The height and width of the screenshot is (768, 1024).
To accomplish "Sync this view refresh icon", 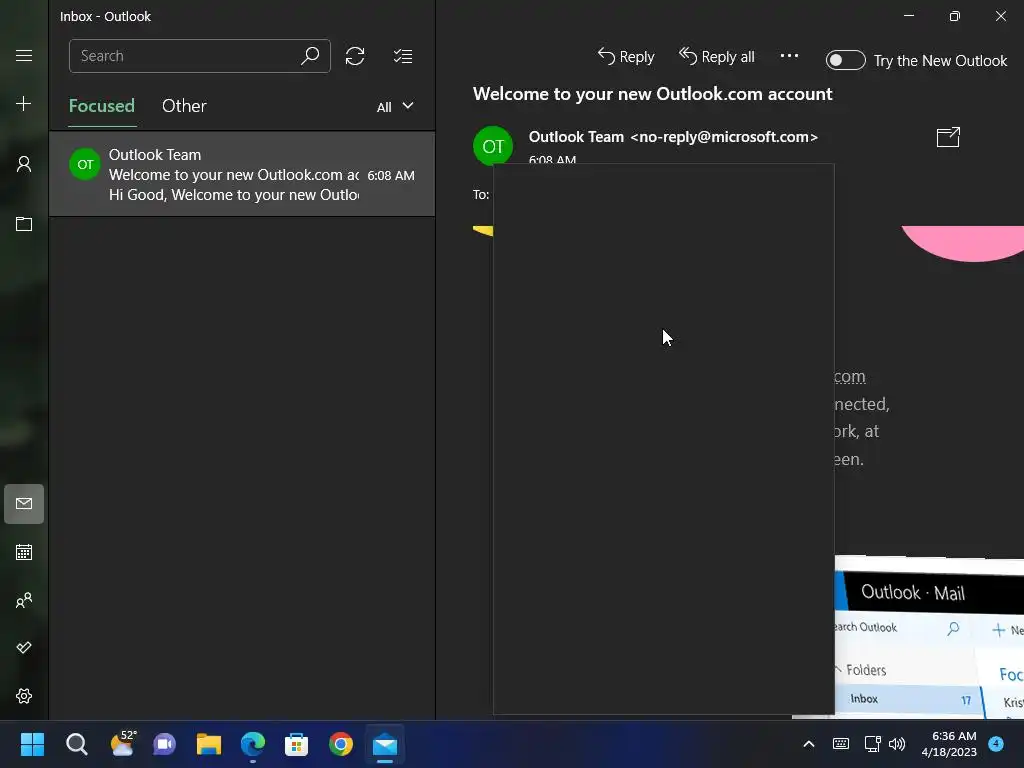I will click(x=355, y=56).
